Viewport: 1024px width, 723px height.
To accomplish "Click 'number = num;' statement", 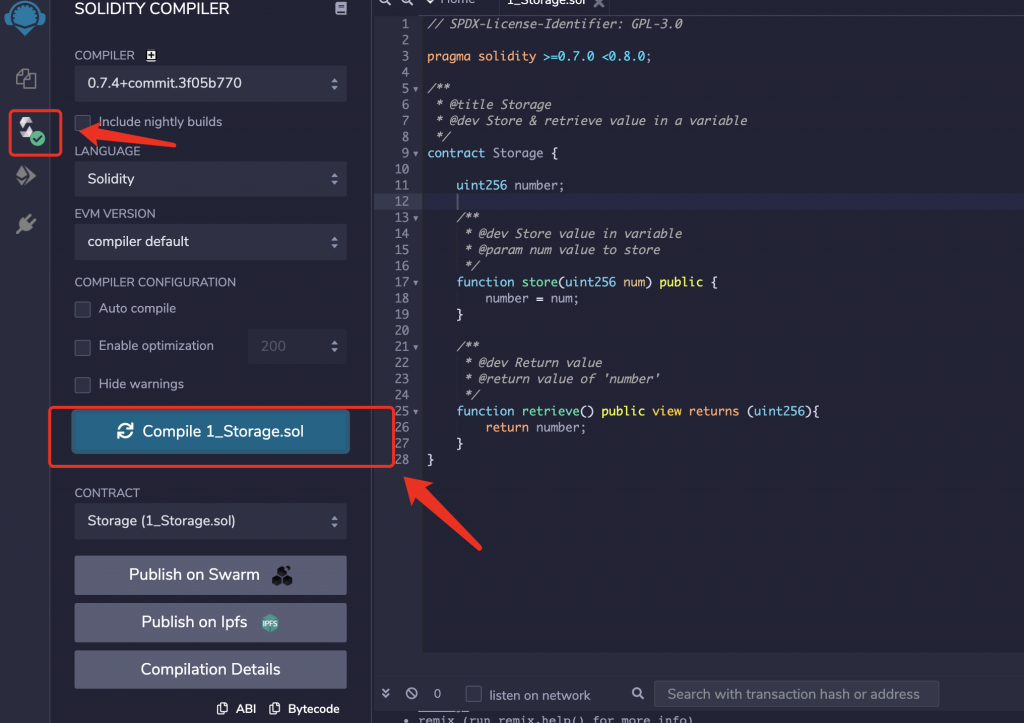I will pos(532,298).
